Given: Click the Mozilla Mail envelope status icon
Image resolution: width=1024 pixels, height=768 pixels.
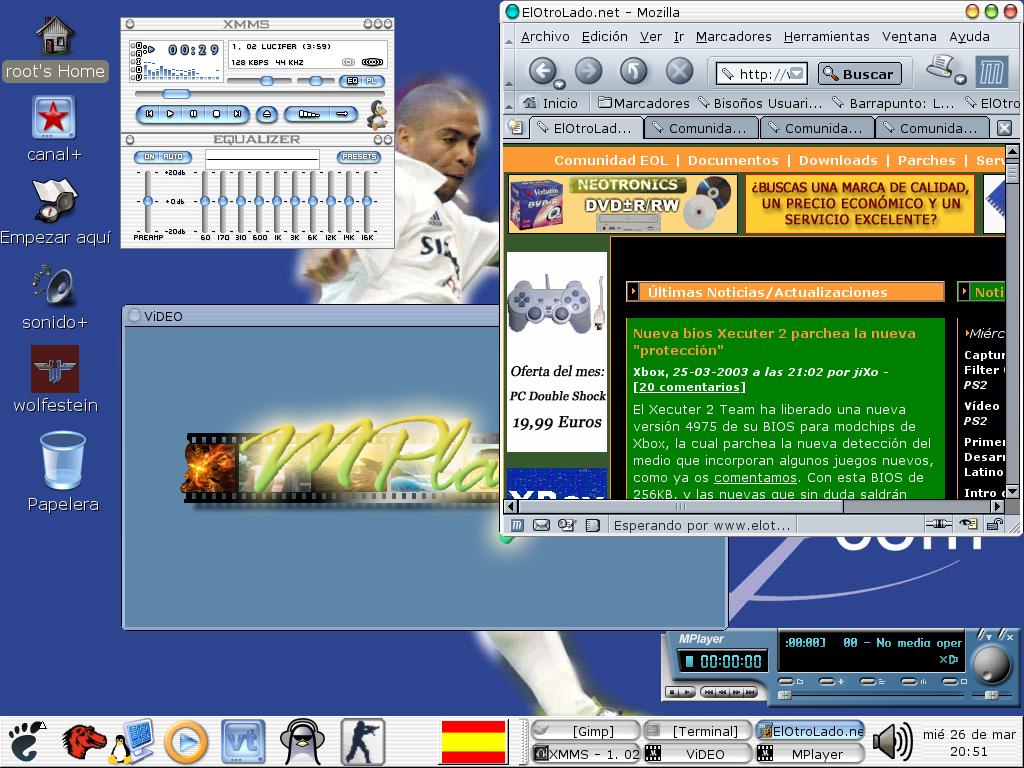Looking at the screenshot, I should (x=541, y=525).
